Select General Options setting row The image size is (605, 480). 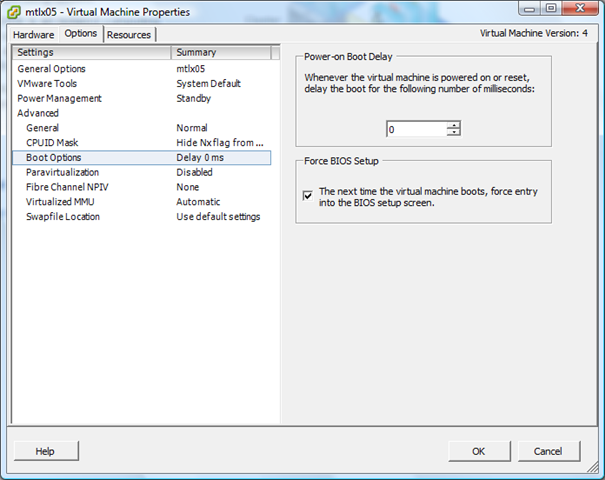point(142,69)
